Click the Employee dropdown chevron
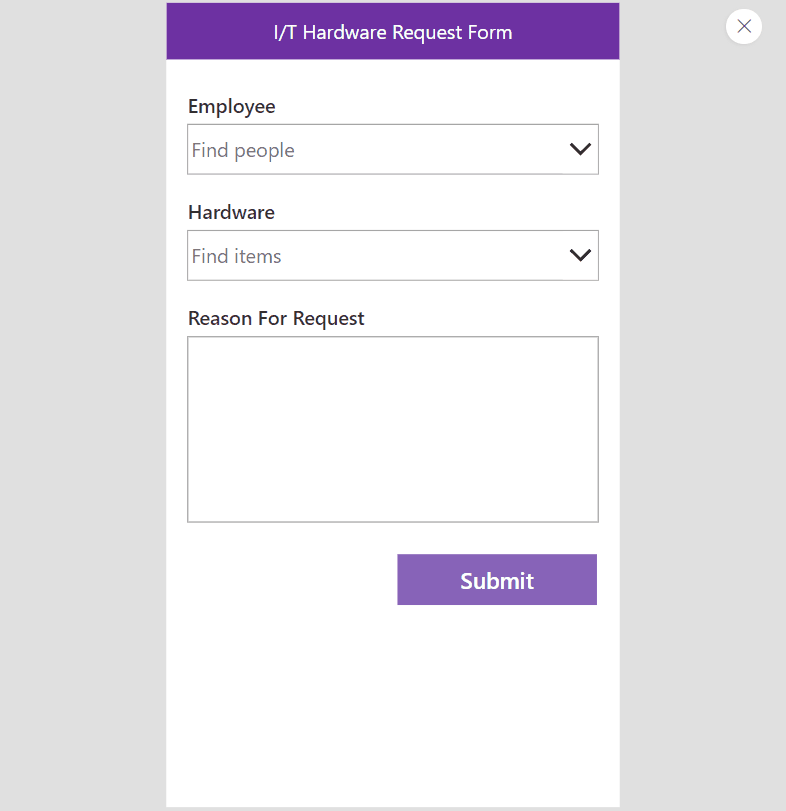 [x=580, y=148]
